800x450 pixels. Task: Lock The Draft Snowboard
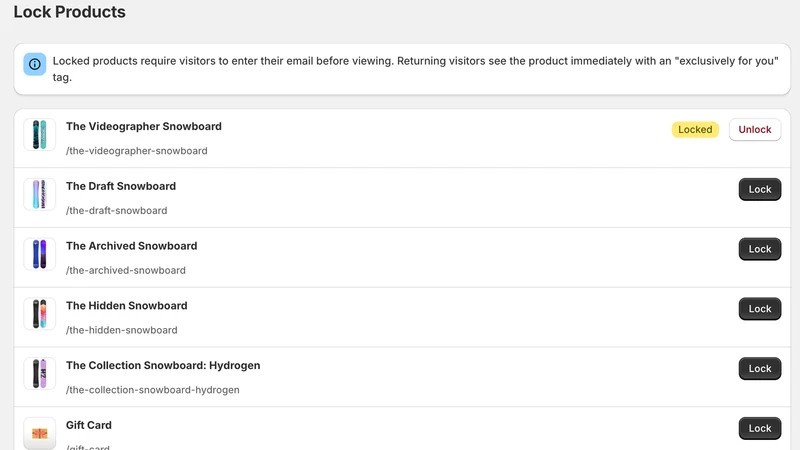[760, 189]
